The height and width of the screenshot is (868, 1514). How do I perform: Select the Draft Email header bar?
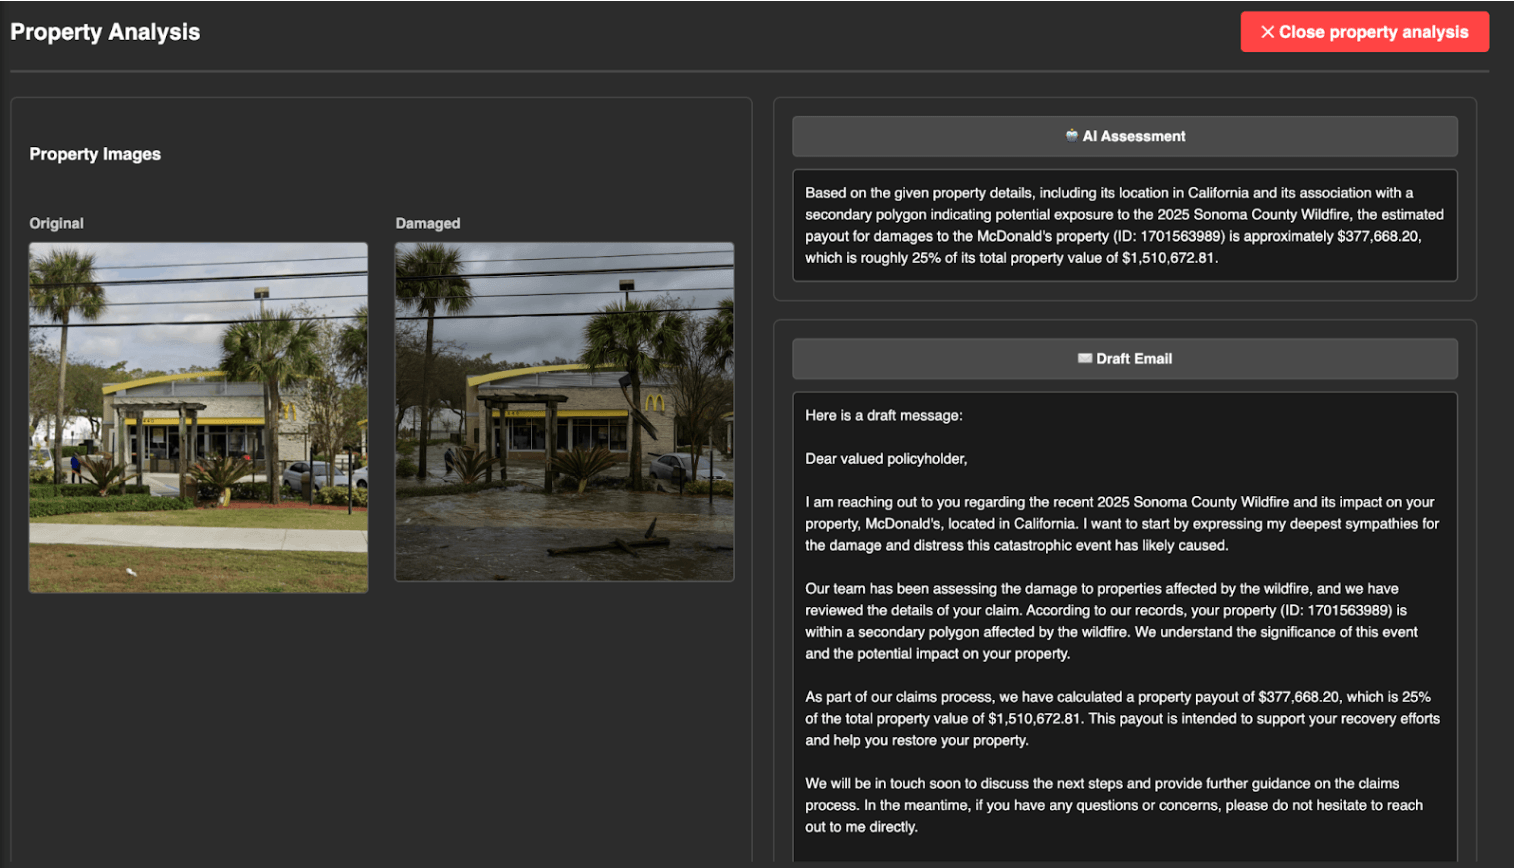click(1125, 359)
